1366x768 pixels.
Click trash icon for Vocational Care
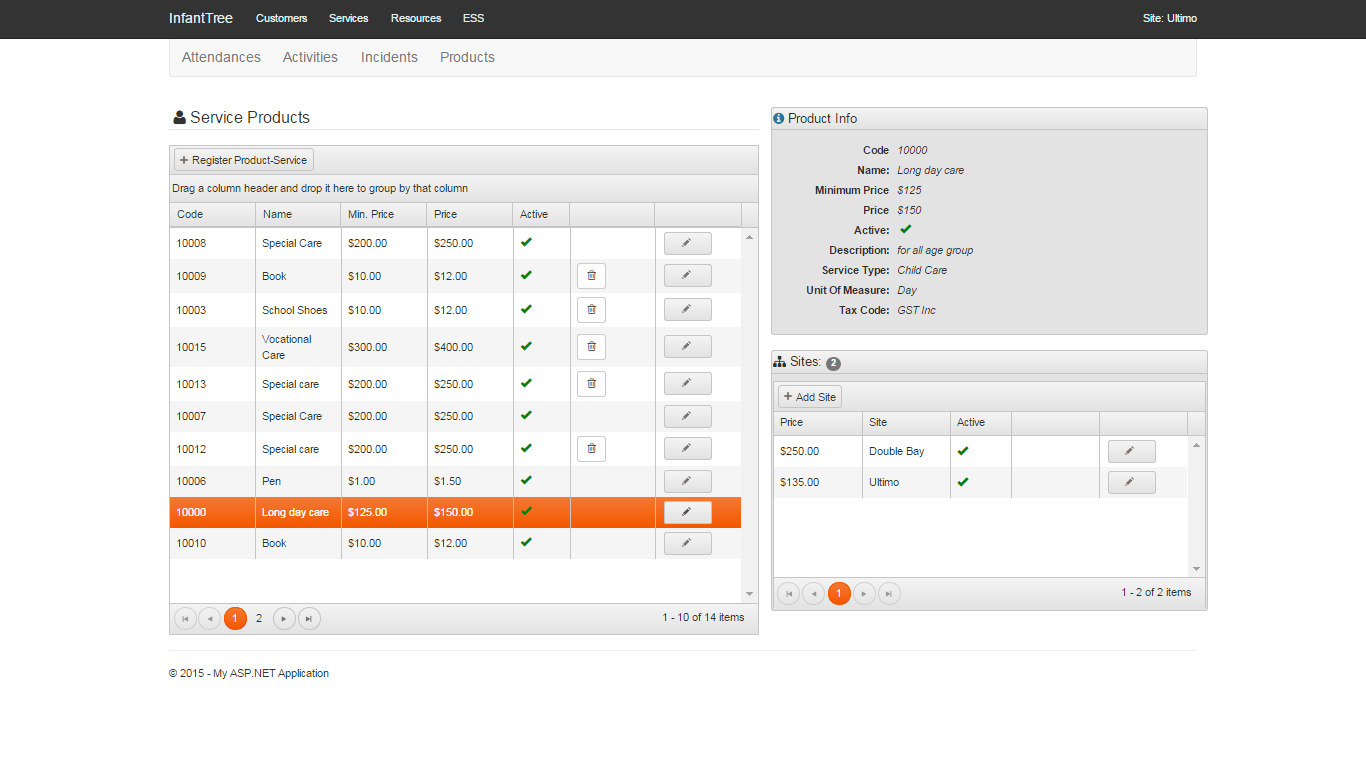coord(591,347)
